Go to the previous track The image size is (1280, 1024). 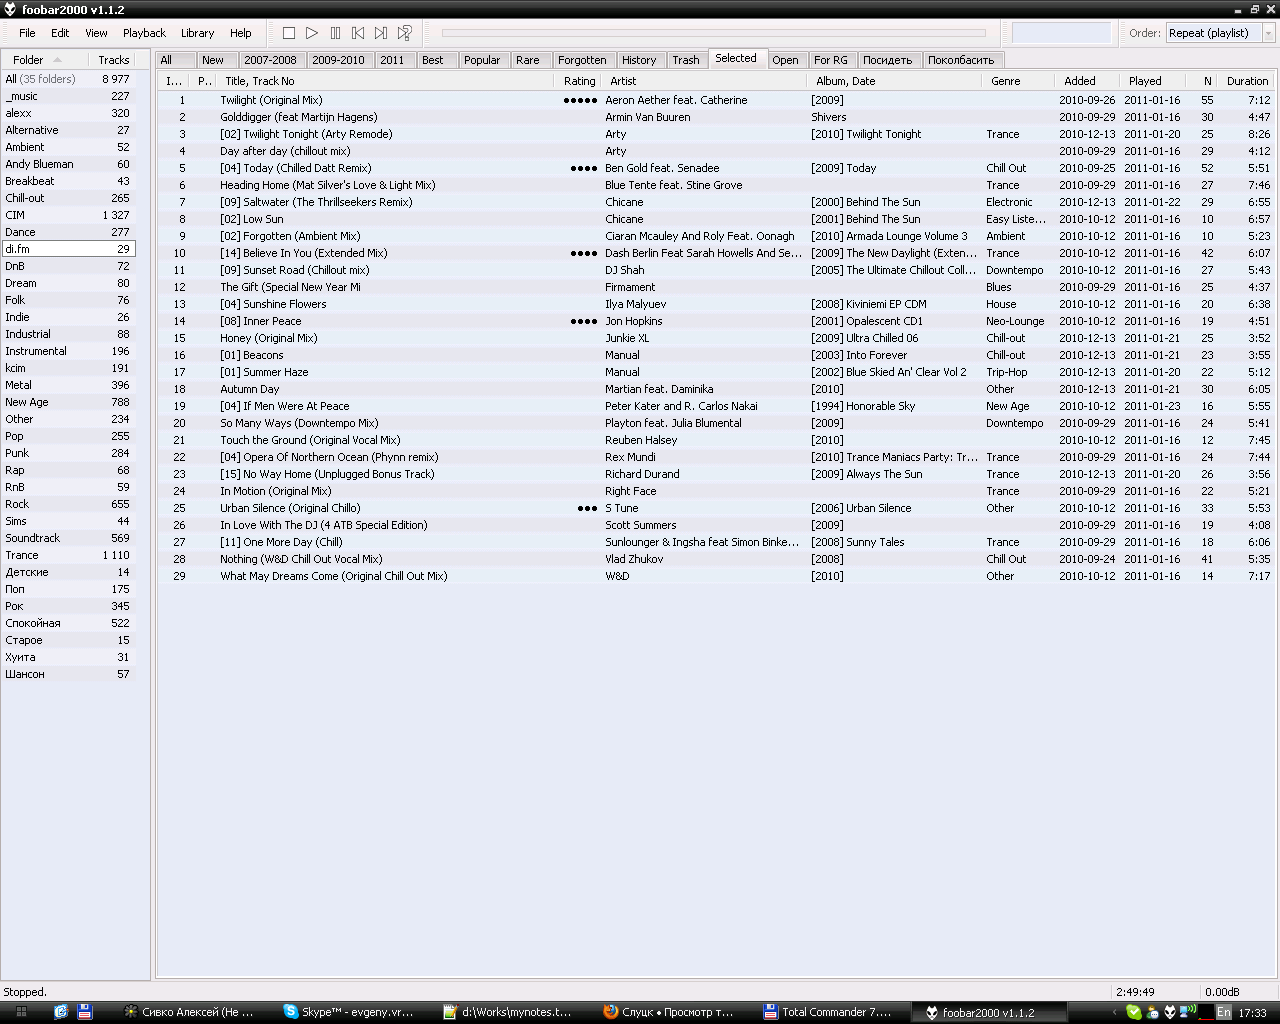pos(358,33)
